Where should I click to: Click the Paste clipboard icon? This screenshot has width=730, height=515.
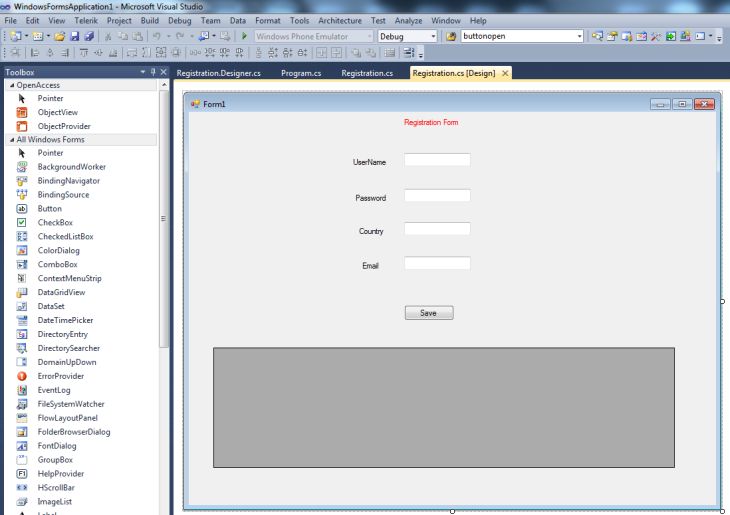tap(138, 36)
